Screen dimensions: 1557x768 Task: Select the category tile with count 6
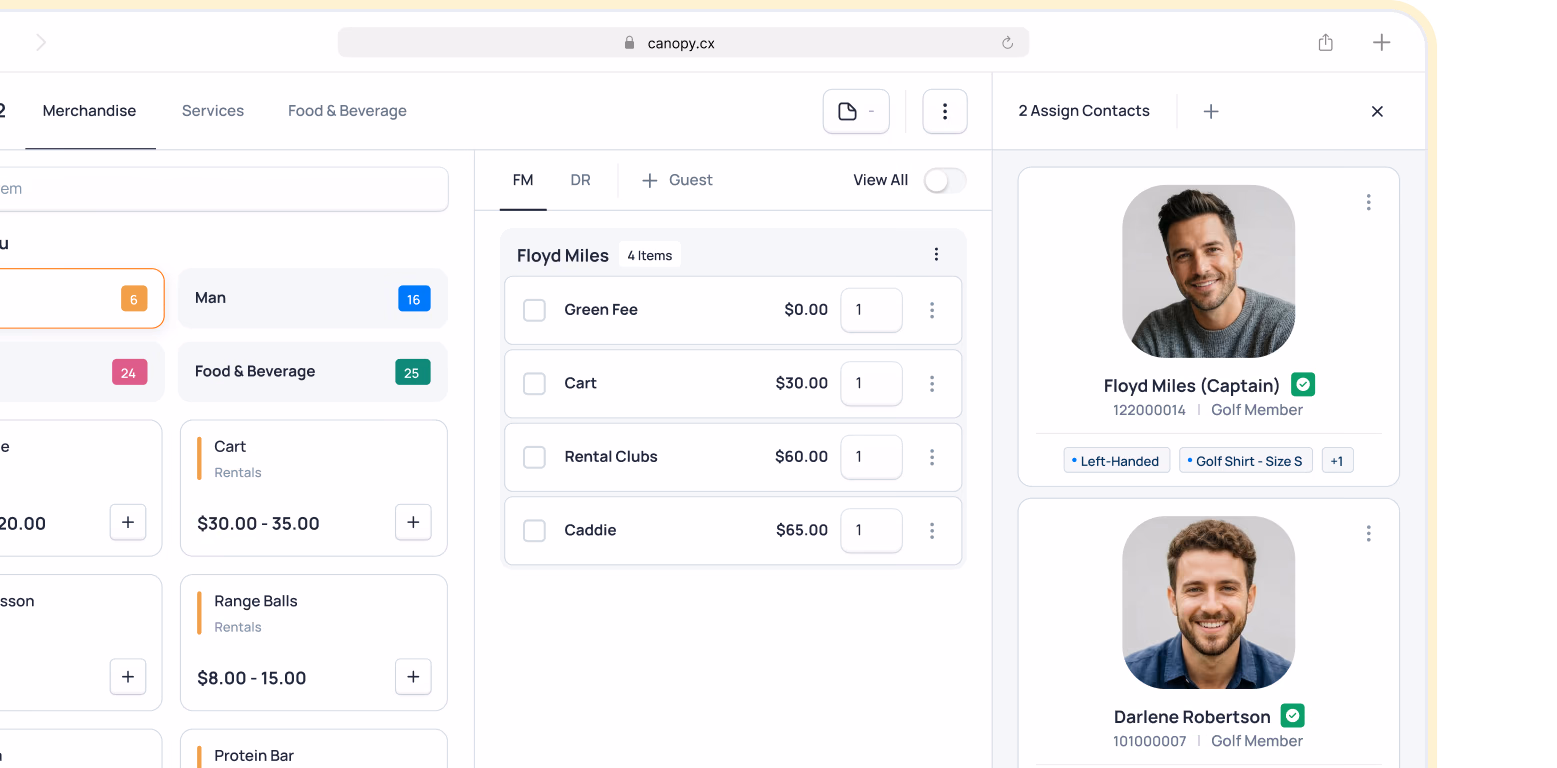coord(82,298)
